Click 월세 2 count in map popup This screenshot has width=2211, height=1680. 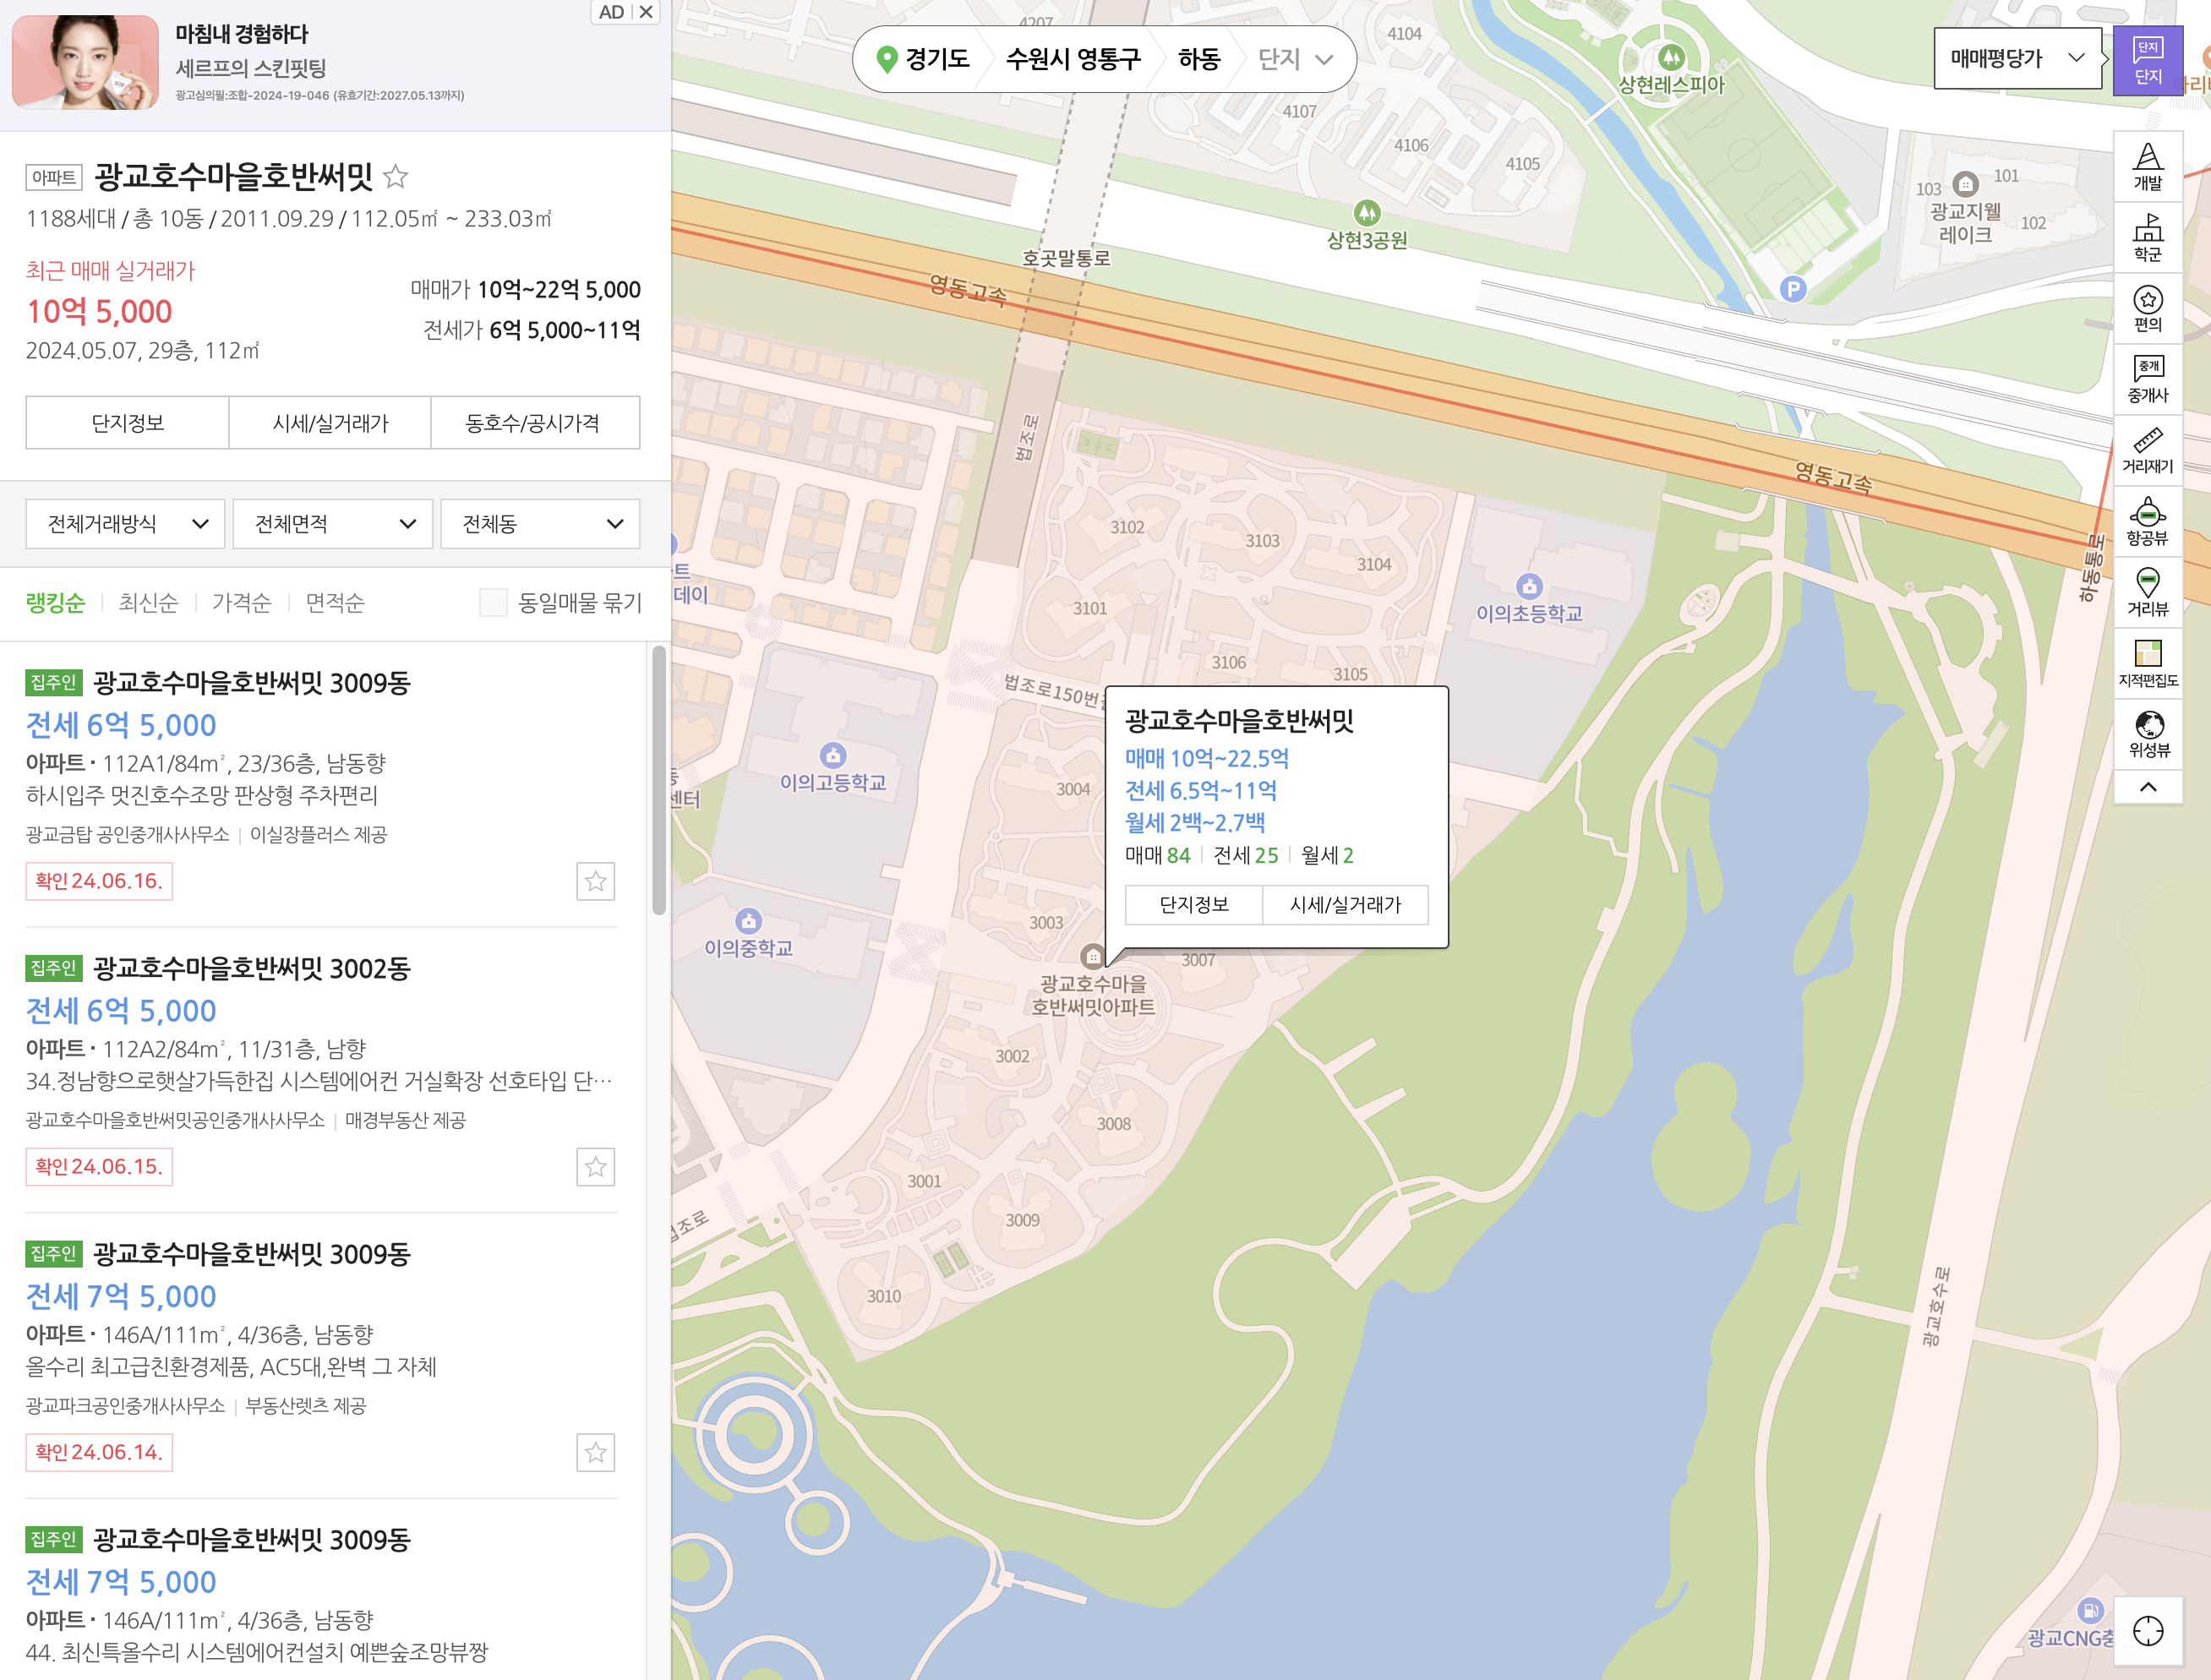pos(1328,856)
